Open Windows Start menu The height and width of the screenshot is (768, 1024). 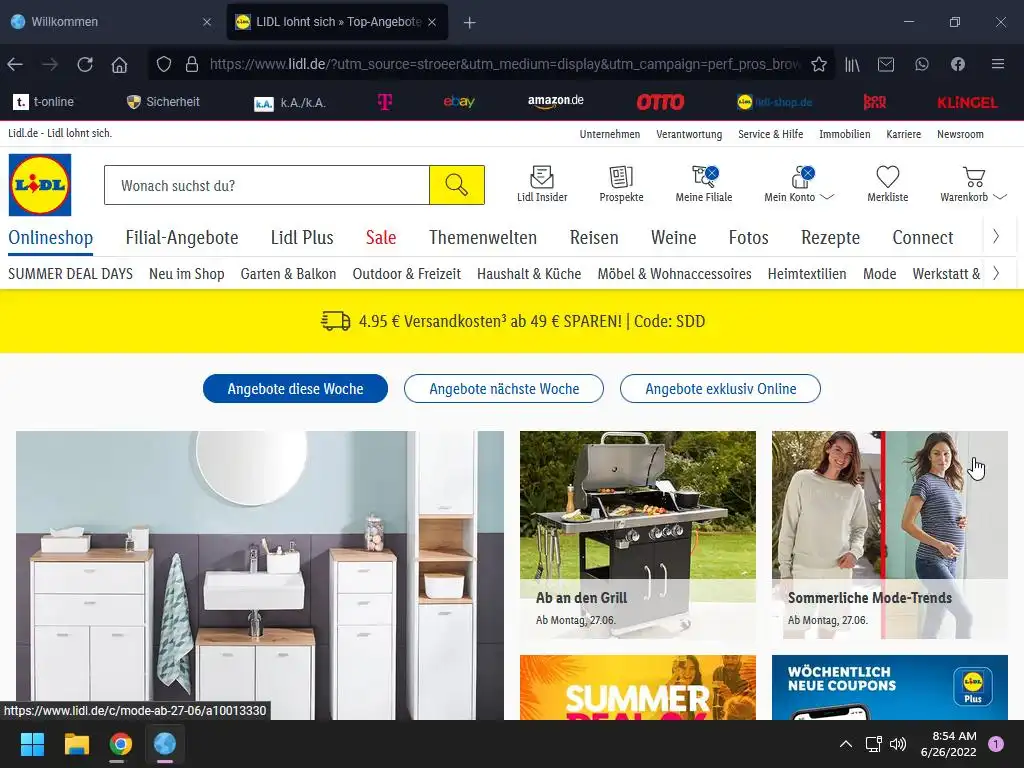pyautogui.click(x=32, y=744)
